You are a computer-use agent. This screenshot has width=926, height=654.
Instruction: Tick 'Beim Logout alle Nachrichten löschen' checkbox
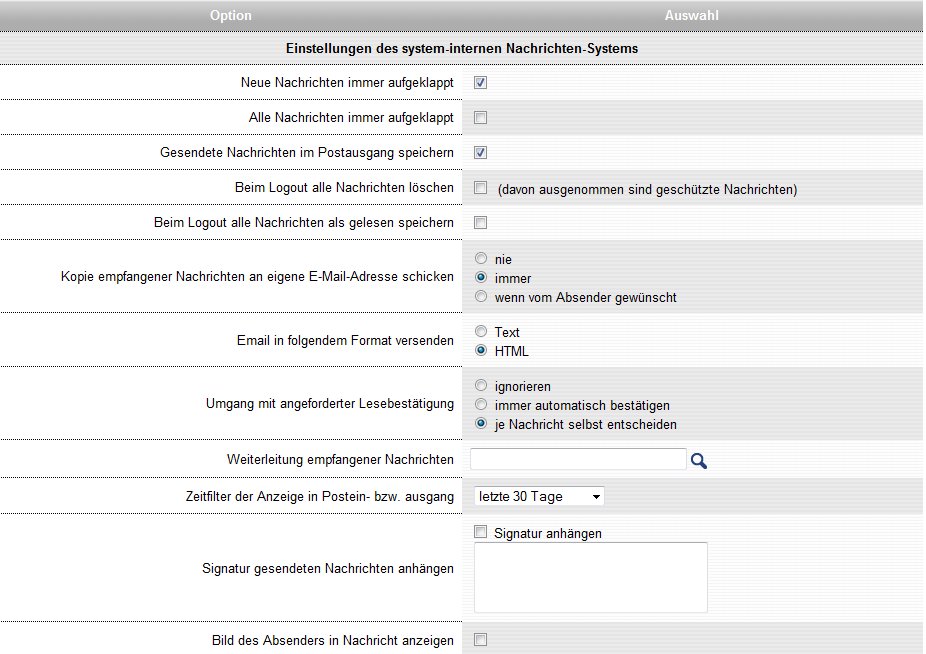click(480, 188)
